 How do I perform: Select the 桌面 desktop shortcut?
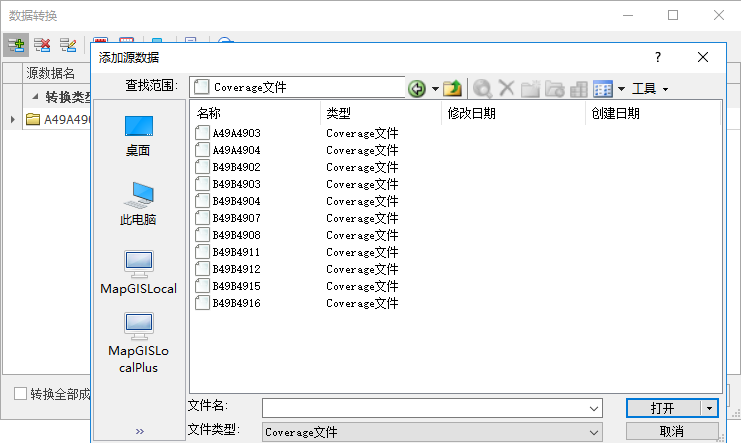[x=138, y=135]
